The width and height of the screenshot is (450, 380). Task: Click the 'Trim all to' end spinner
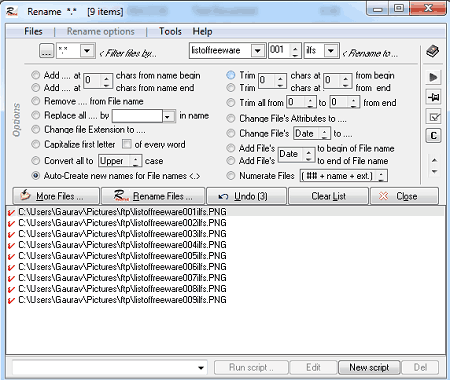[x=354, y=102]
